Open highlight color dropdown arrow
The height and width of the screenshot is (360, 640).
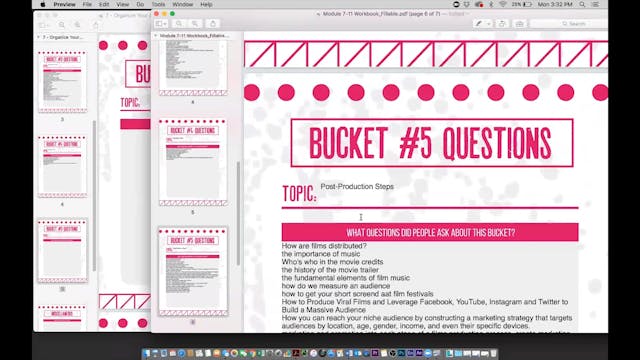[488, 24]
